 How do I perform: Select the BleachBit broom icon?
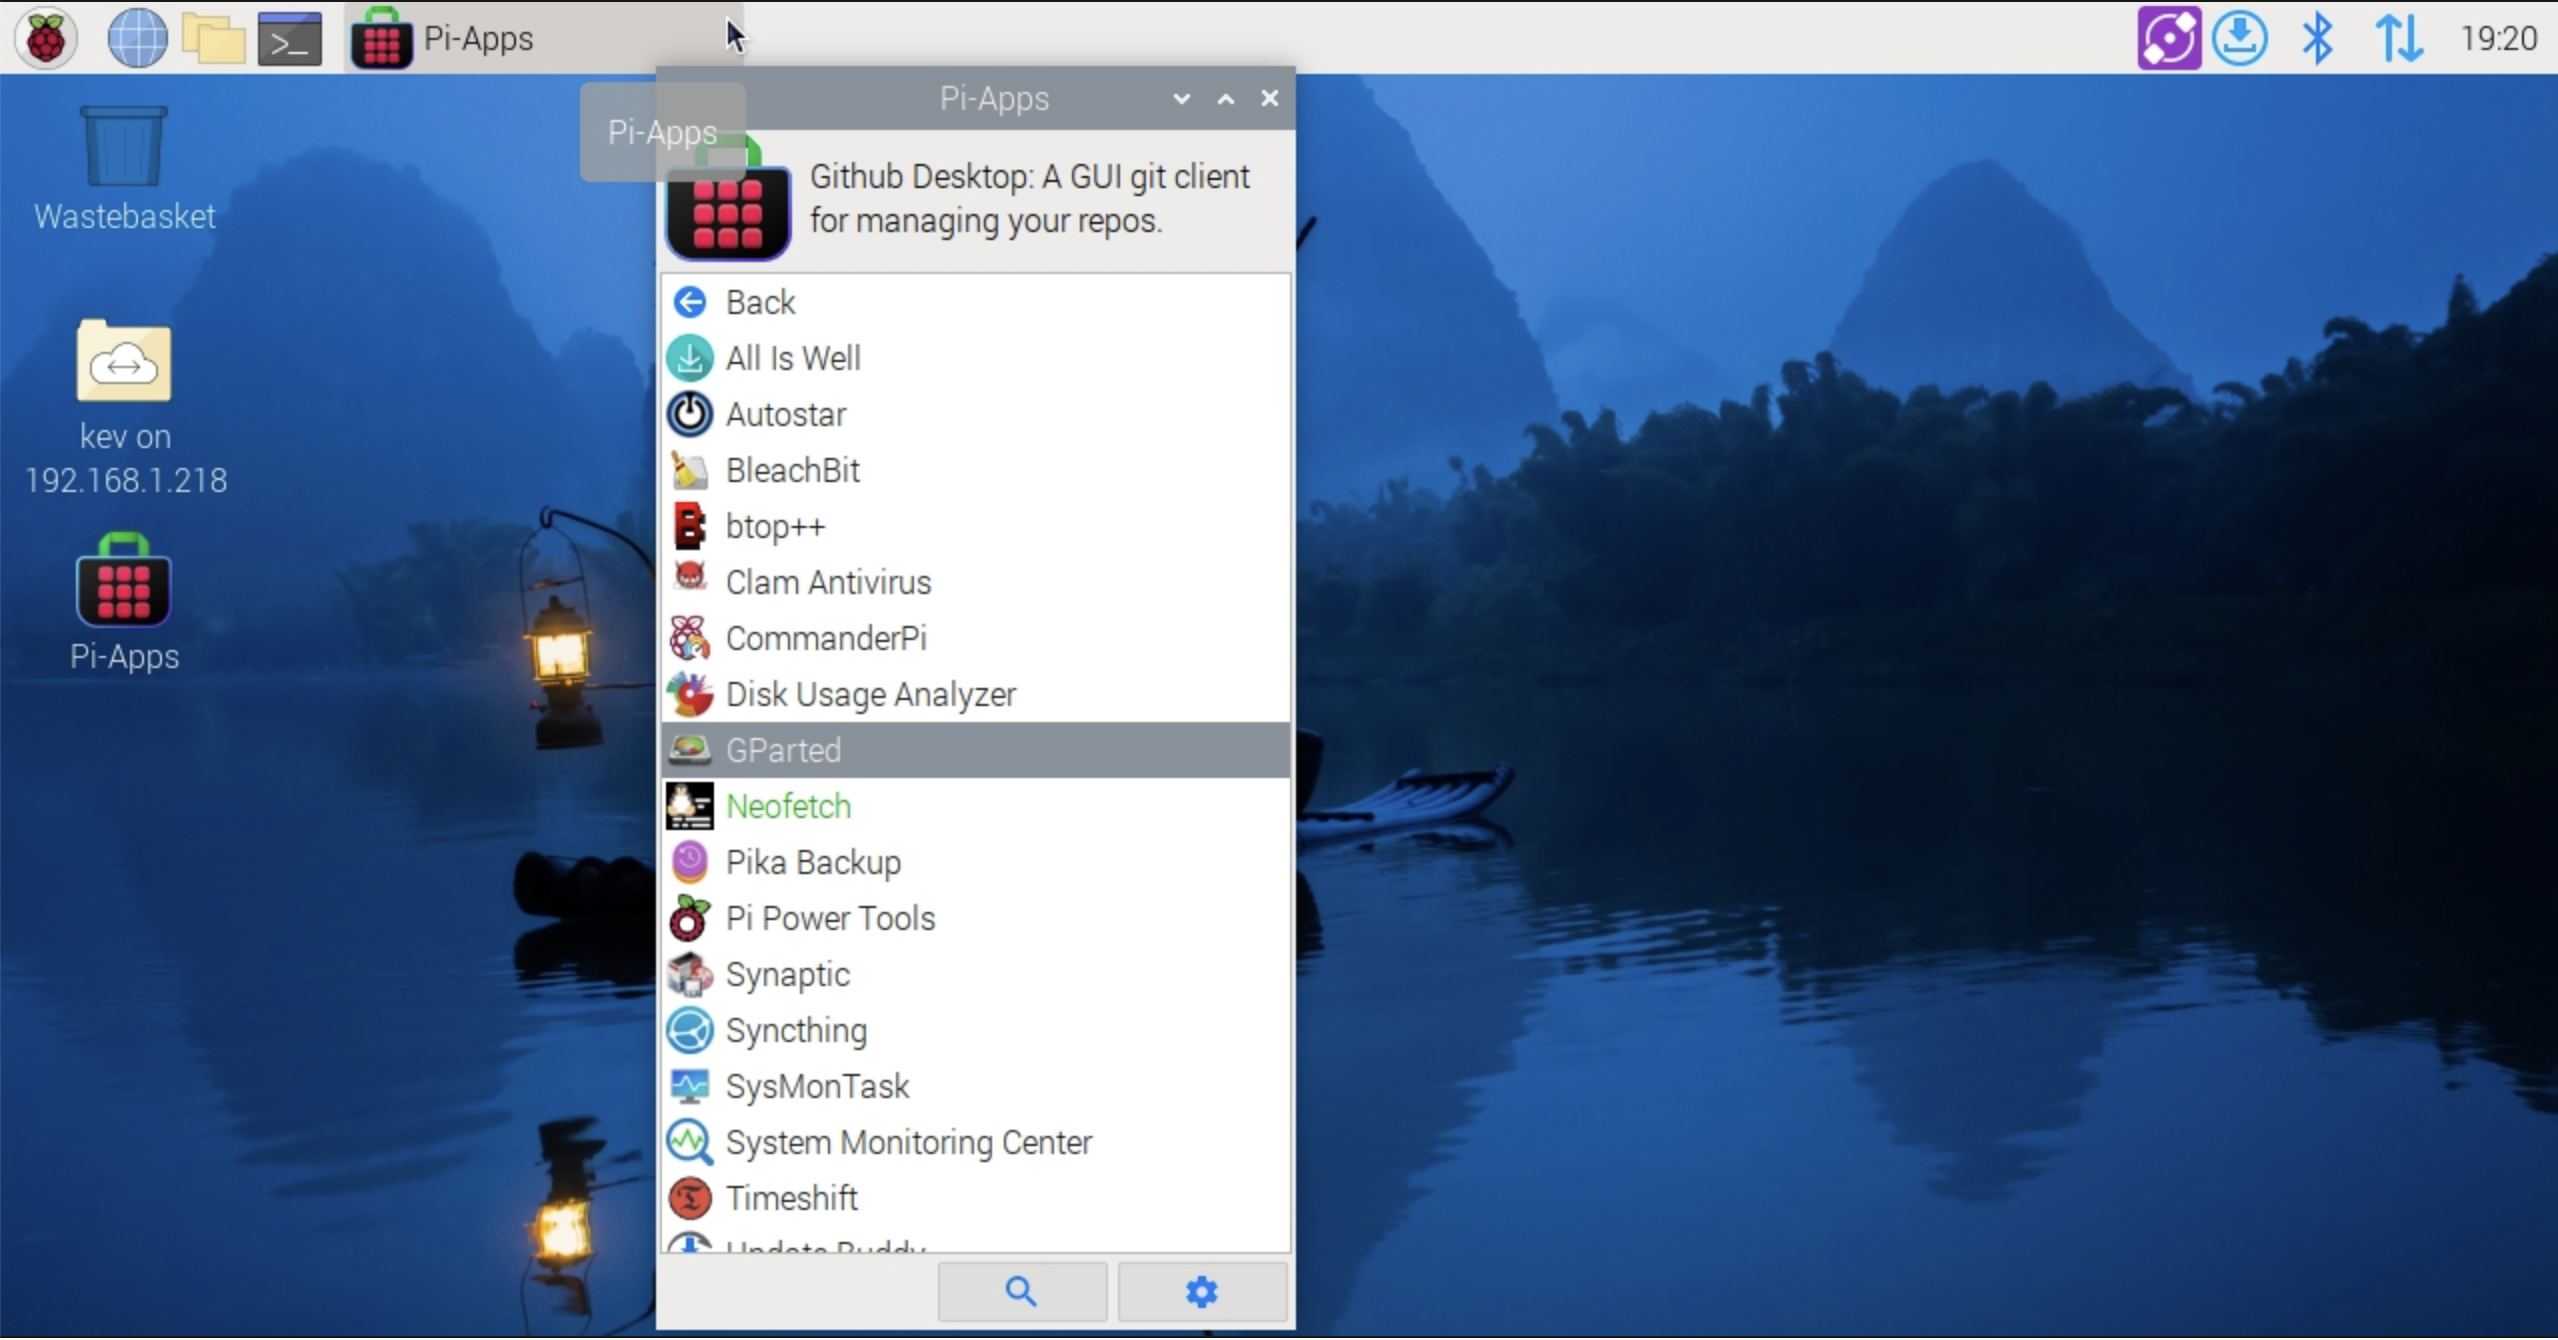690,470
